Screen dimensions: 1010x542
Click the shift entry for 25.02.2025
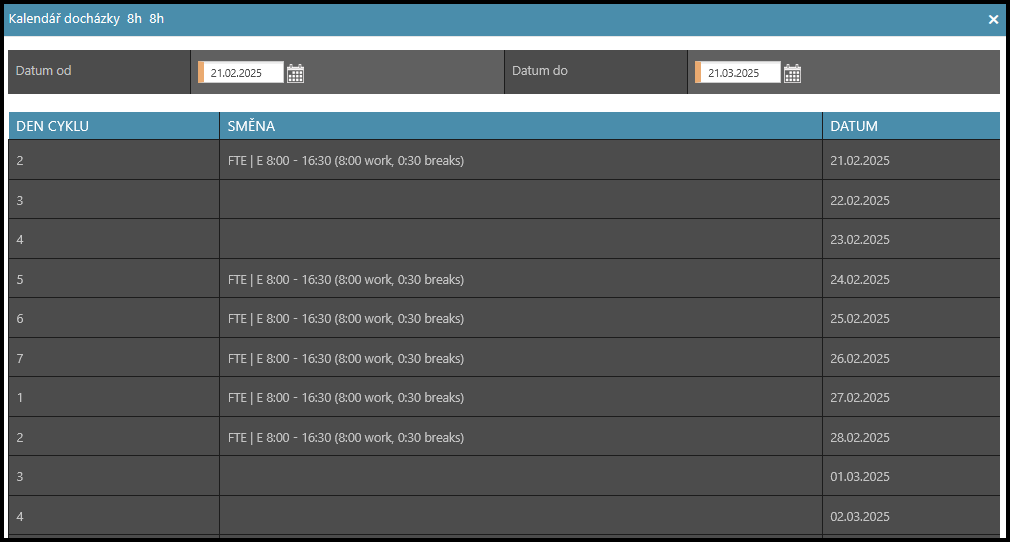pyautogui.click(x=346, y=319)
